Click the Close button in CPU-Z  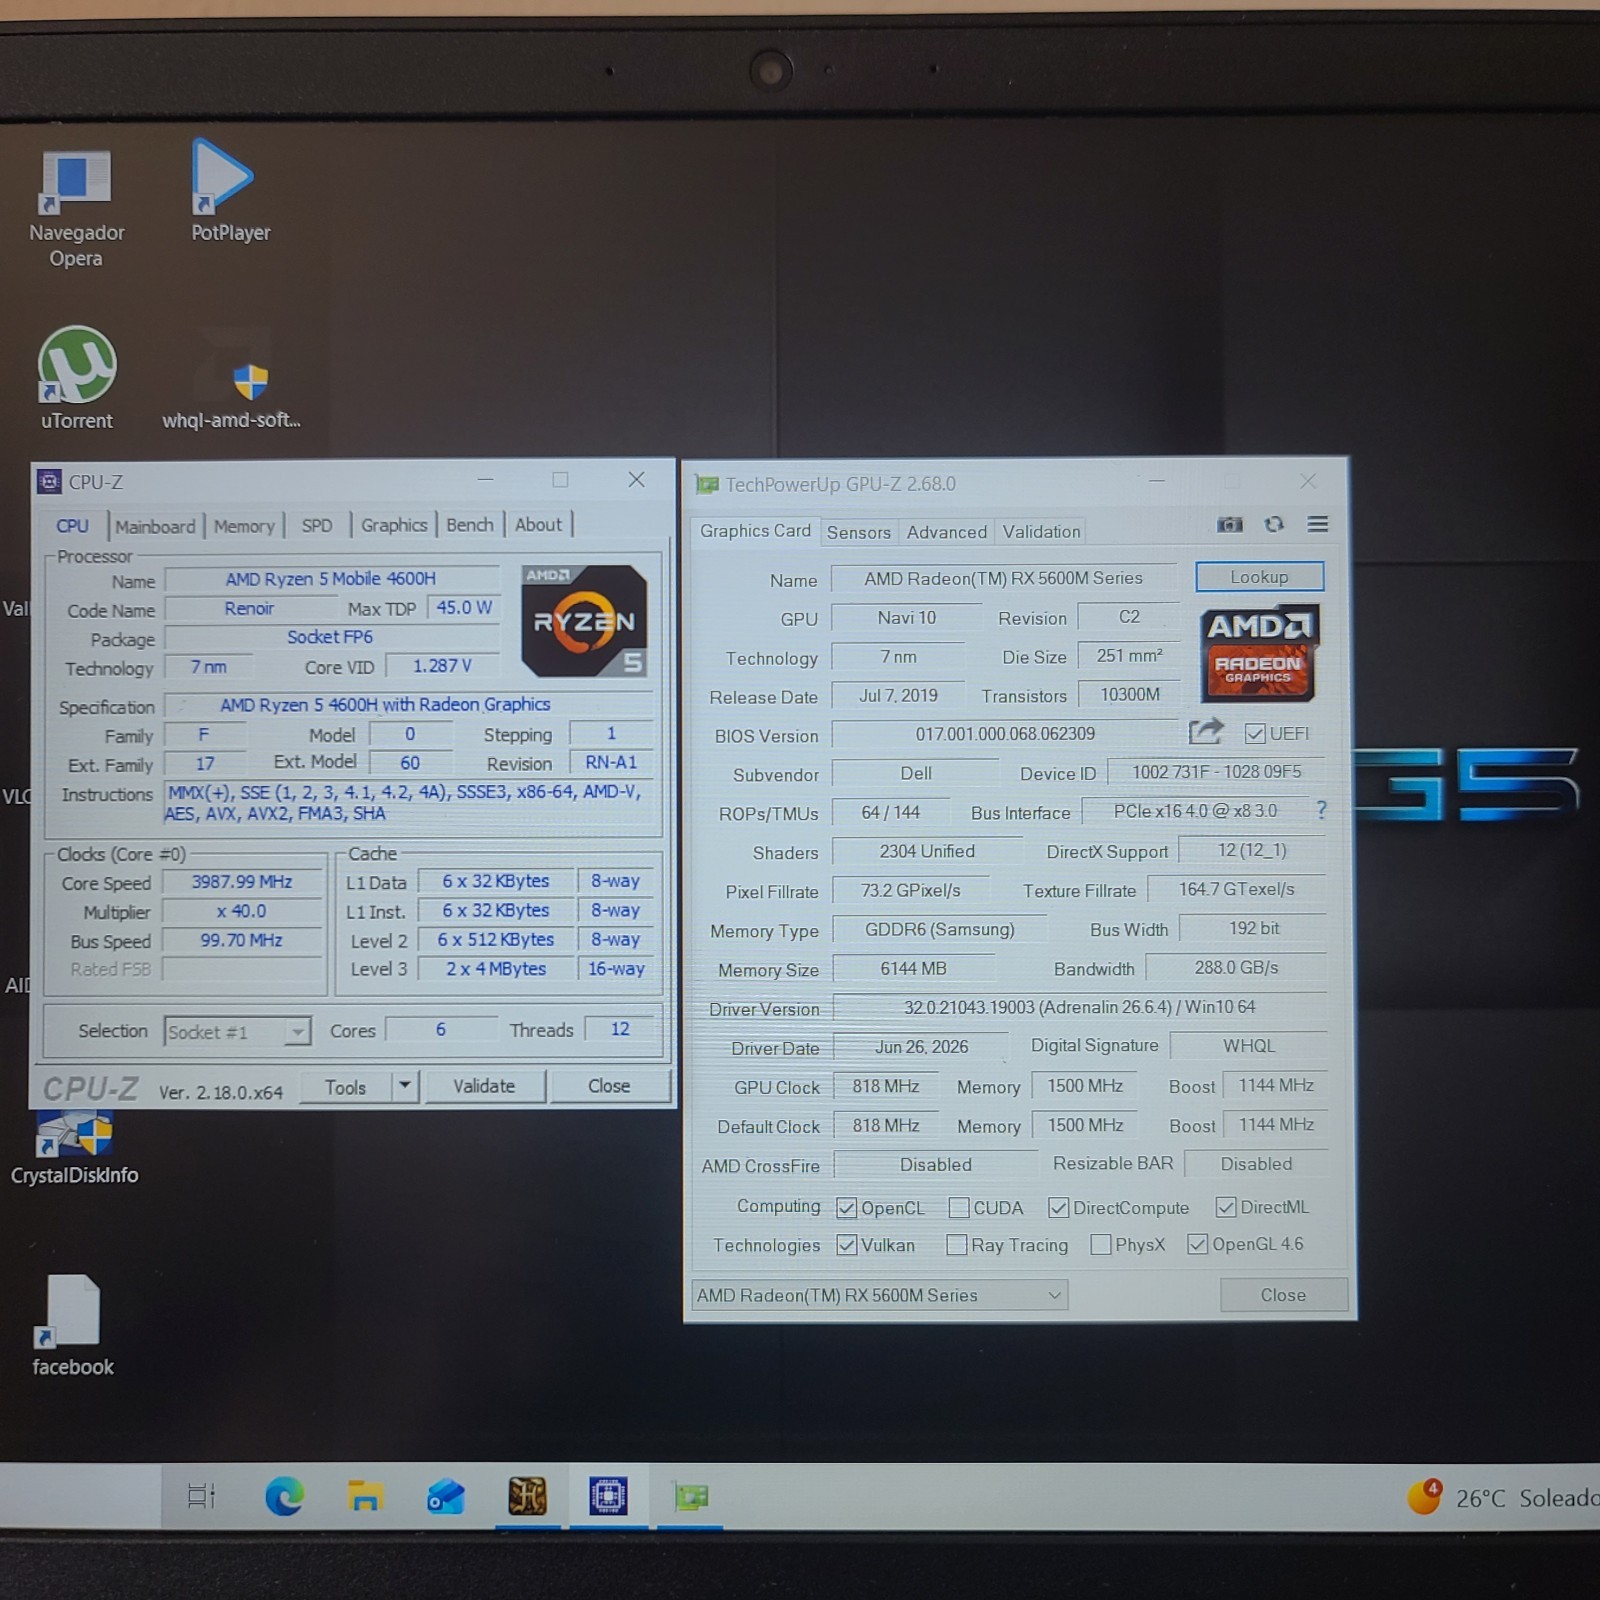609,1086
